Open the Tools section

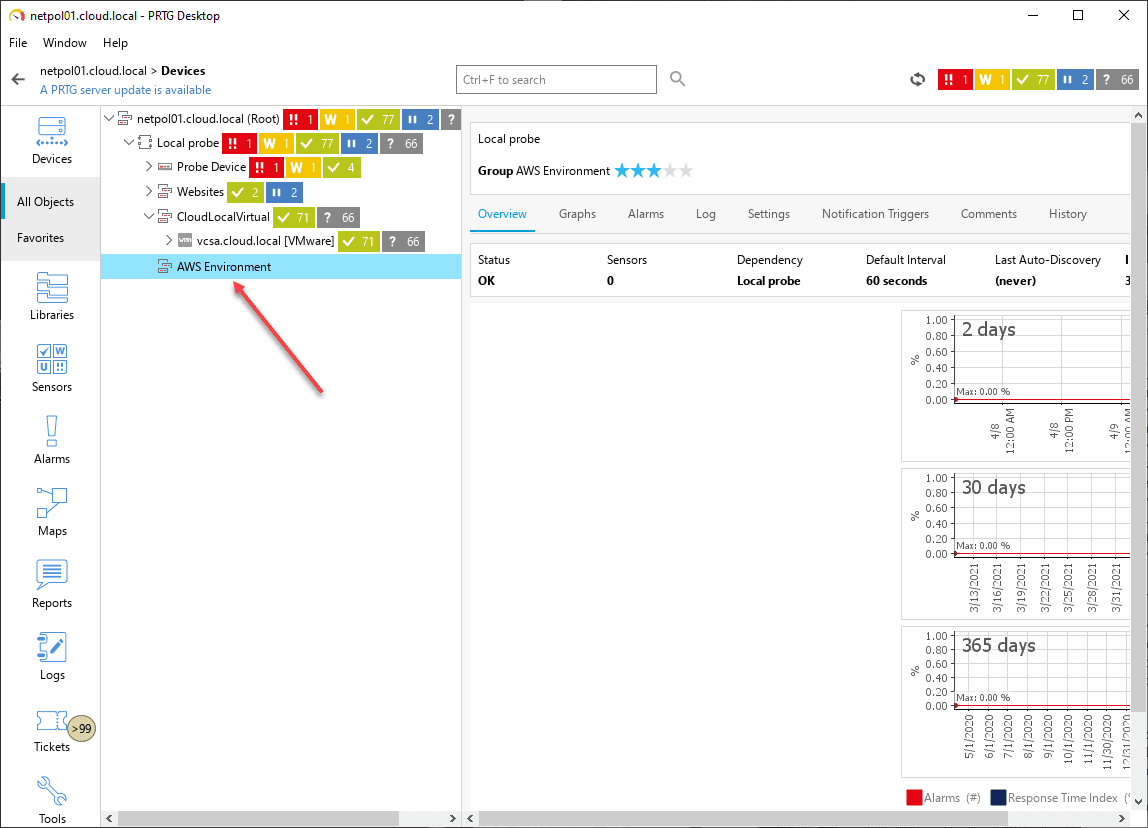click(51, 799)
